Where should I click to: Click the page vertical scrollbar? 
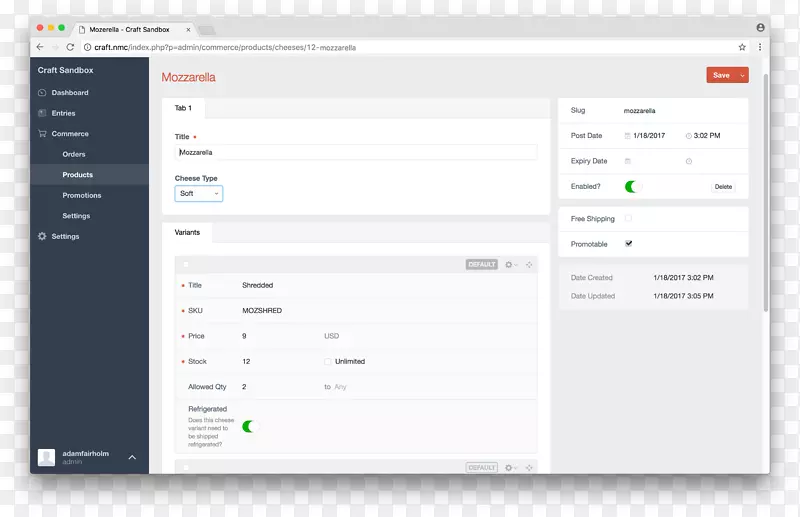(765, 193)
